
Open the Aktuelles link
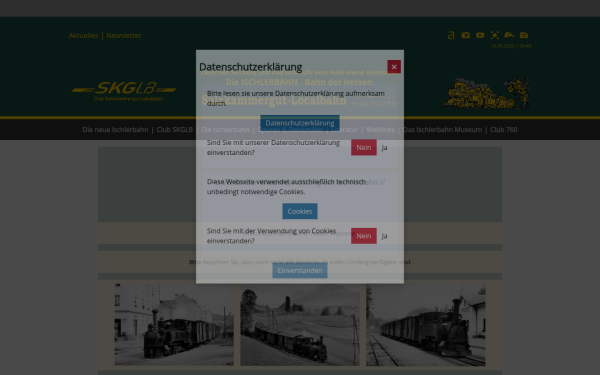click(83, 36)
